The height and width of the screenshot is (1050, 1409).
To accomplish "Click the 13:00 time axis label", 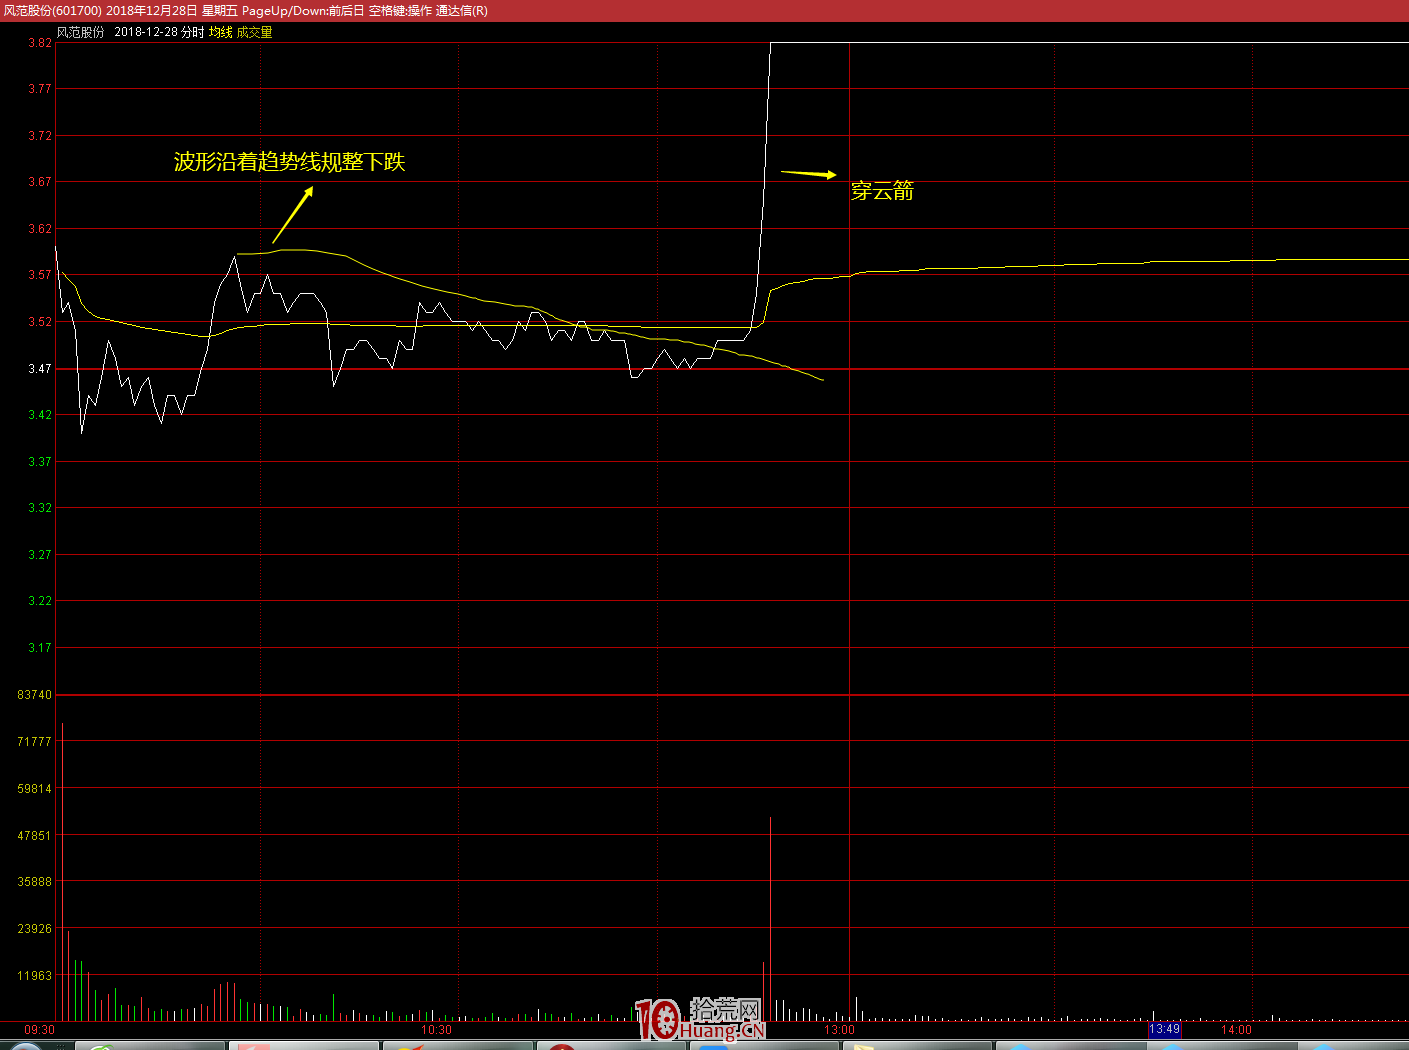I will click(x=839, y=1030).
